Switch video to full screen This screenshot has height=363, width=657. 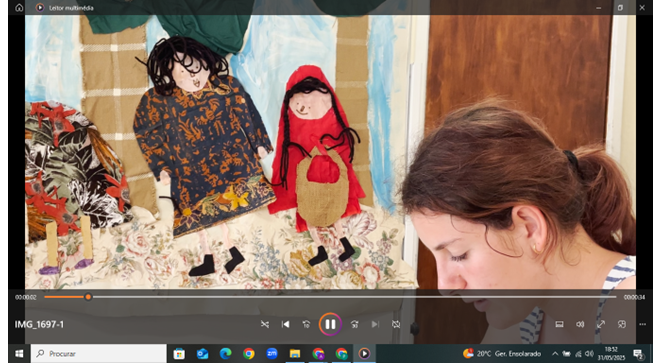click(601, 324)
